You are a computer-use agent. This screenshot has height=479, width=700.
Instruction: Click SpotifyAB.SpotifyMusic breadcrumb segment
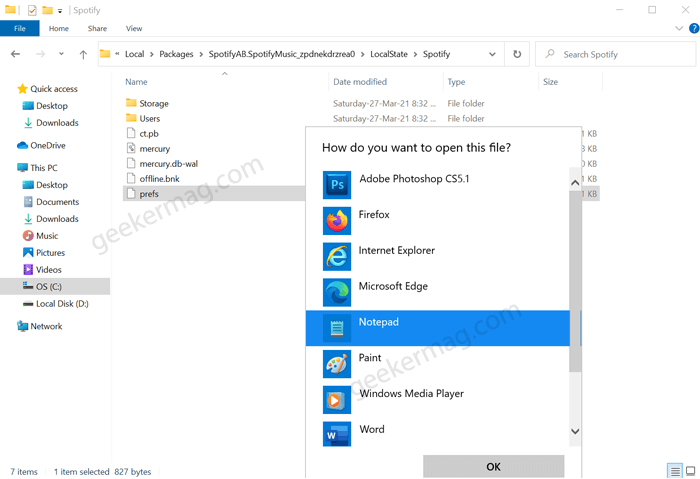coord(282,54)
